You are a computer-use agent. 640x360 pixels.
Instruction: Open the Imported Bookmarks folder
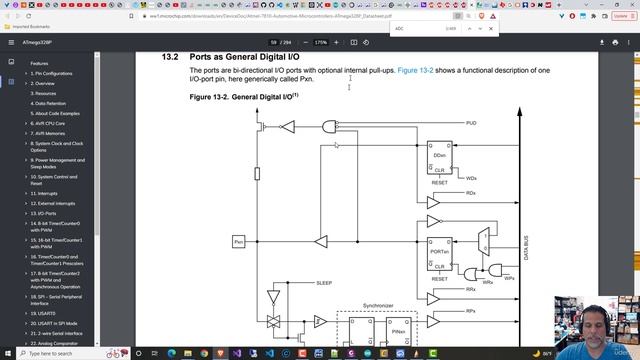(x=27, y=27)
